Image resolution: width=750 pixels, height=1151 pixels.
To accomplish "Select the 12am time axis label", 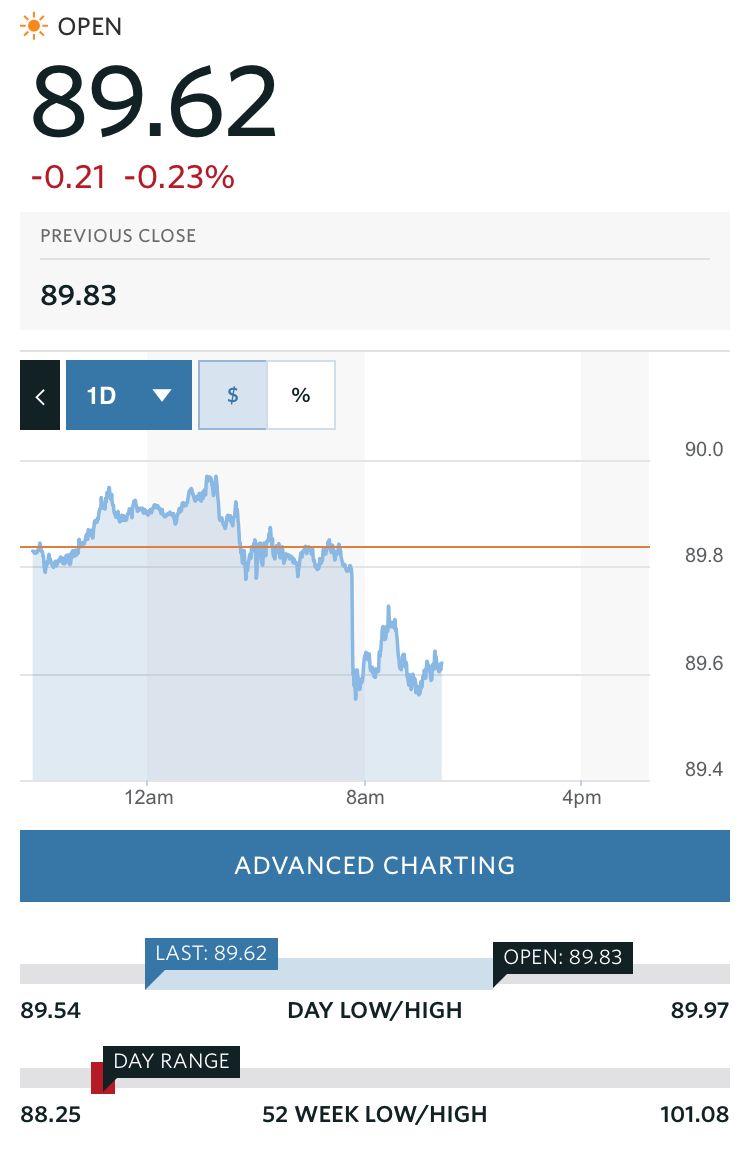I will click(147, 798).
